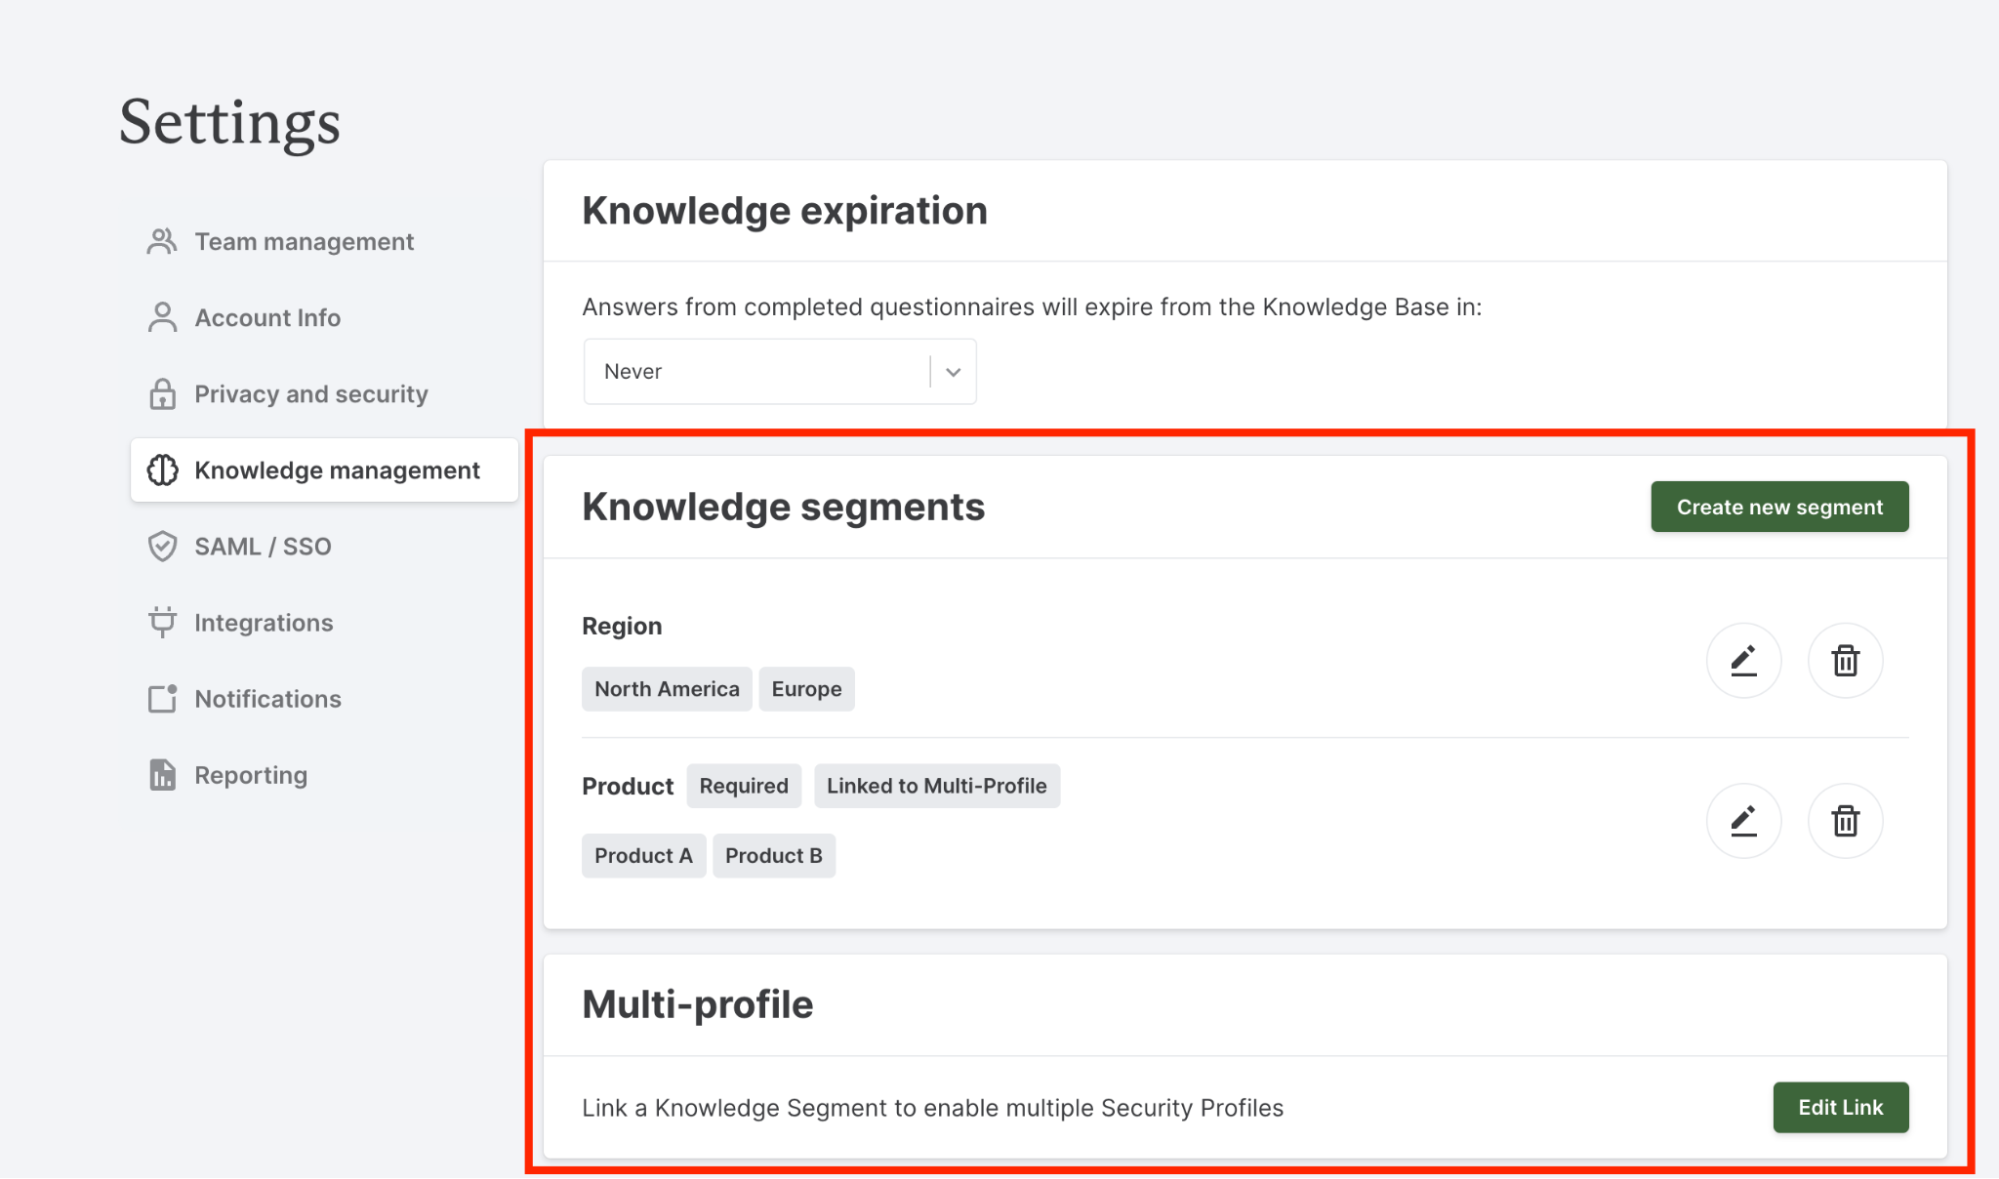Click the Region segment name

[621, 626]
